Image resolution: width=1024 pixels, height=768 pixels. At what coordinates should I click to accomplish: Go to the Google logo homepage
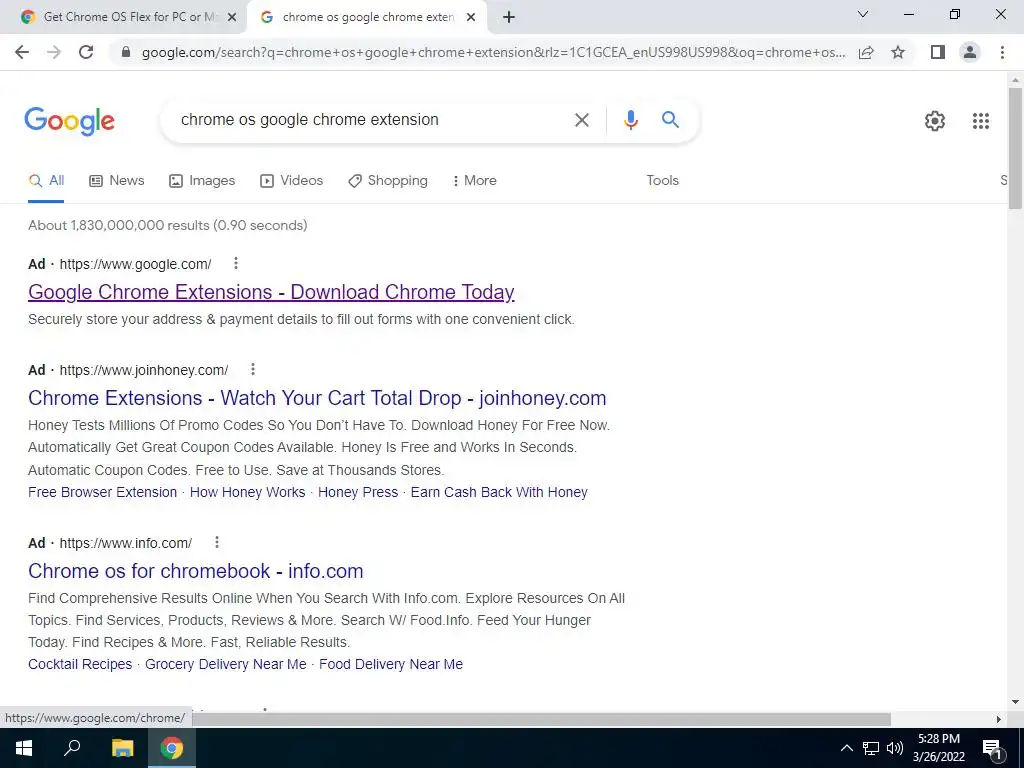pos(69,121)
